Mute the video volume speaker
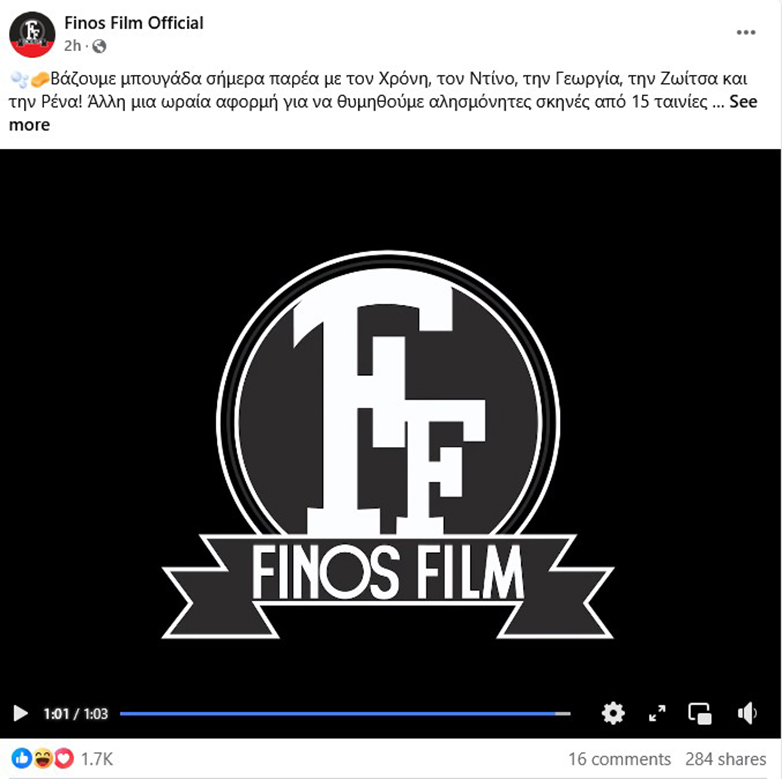The height and width of the screenshot is (779, 782). 747,713
